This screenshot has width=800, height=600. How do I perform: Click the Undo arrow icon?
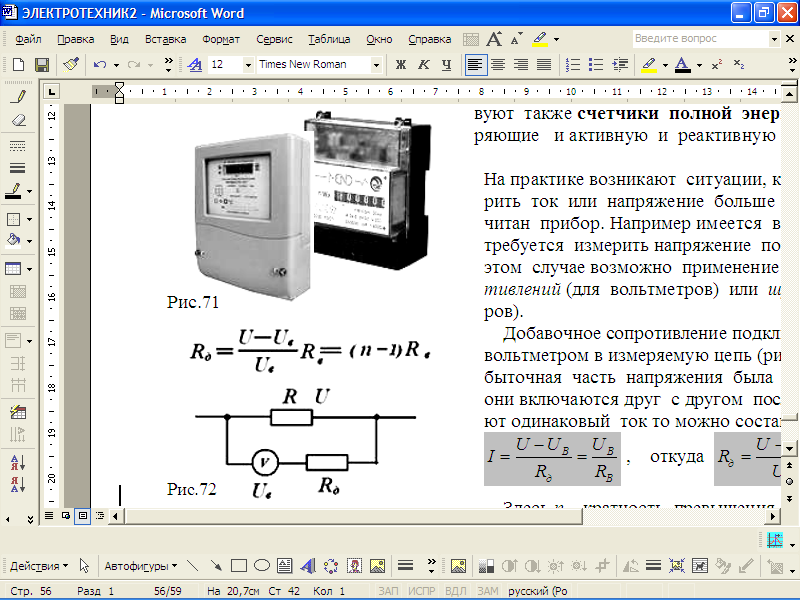pyautogui.click(x=100, y=65)
